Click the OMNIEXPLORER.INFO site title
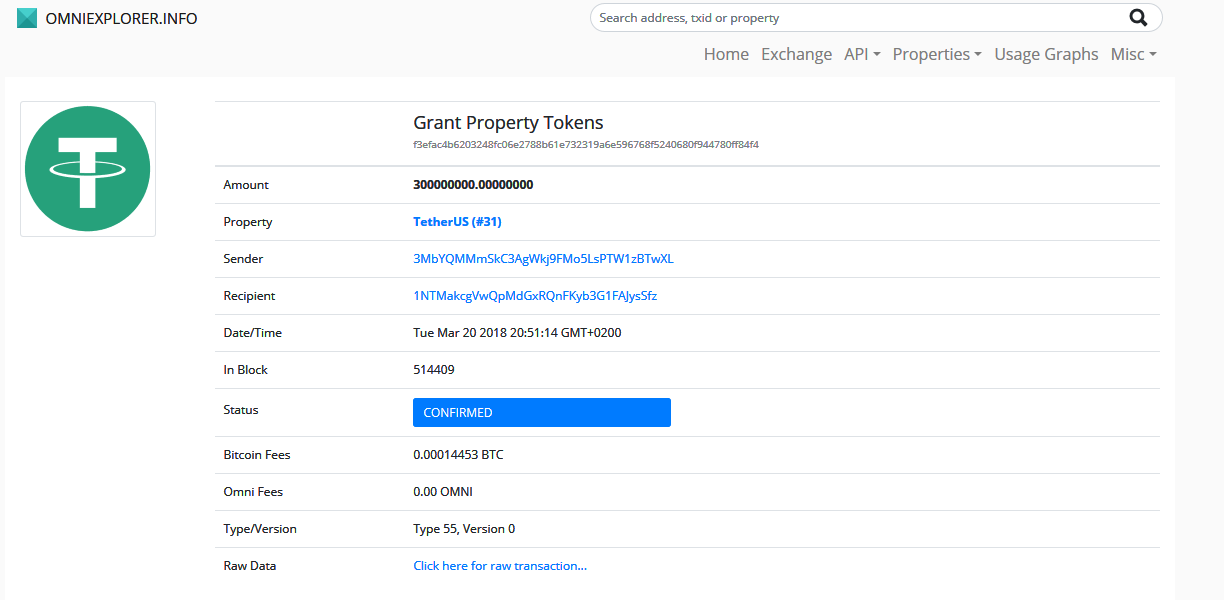 [x=122, y=18]
